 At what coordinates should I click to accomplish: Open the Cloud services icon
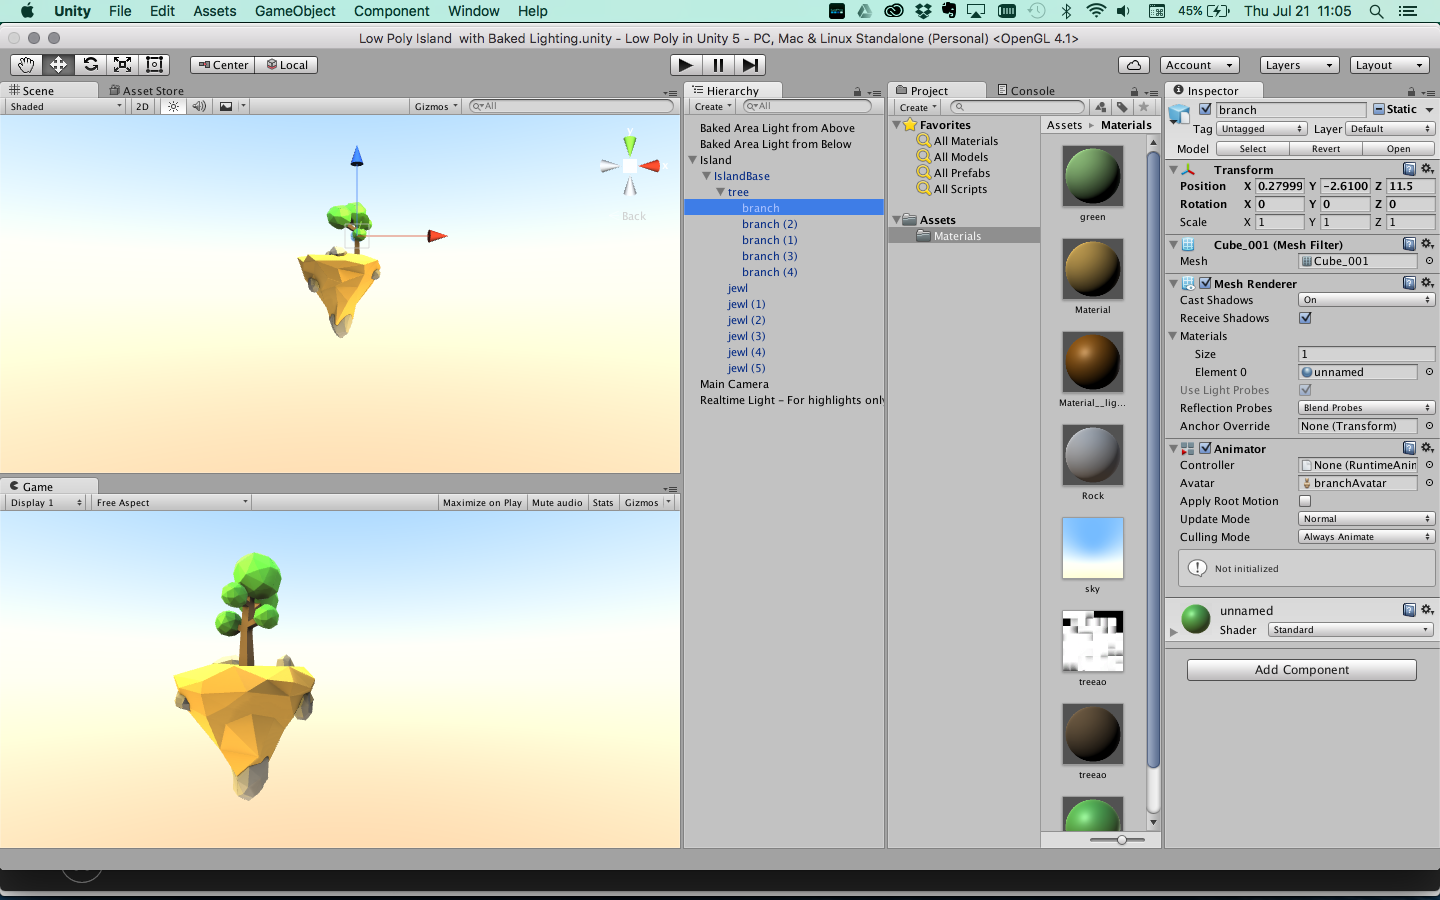(x=1133, y=65)
